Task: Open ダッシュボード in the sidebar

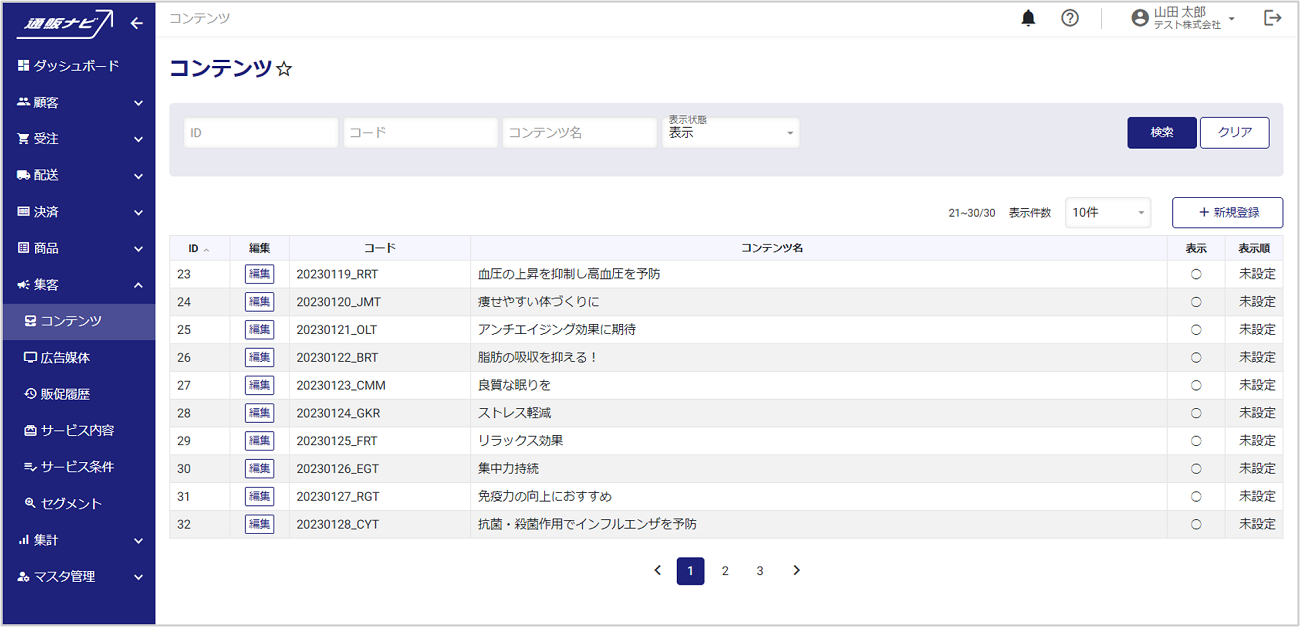Action: (75, 66)
